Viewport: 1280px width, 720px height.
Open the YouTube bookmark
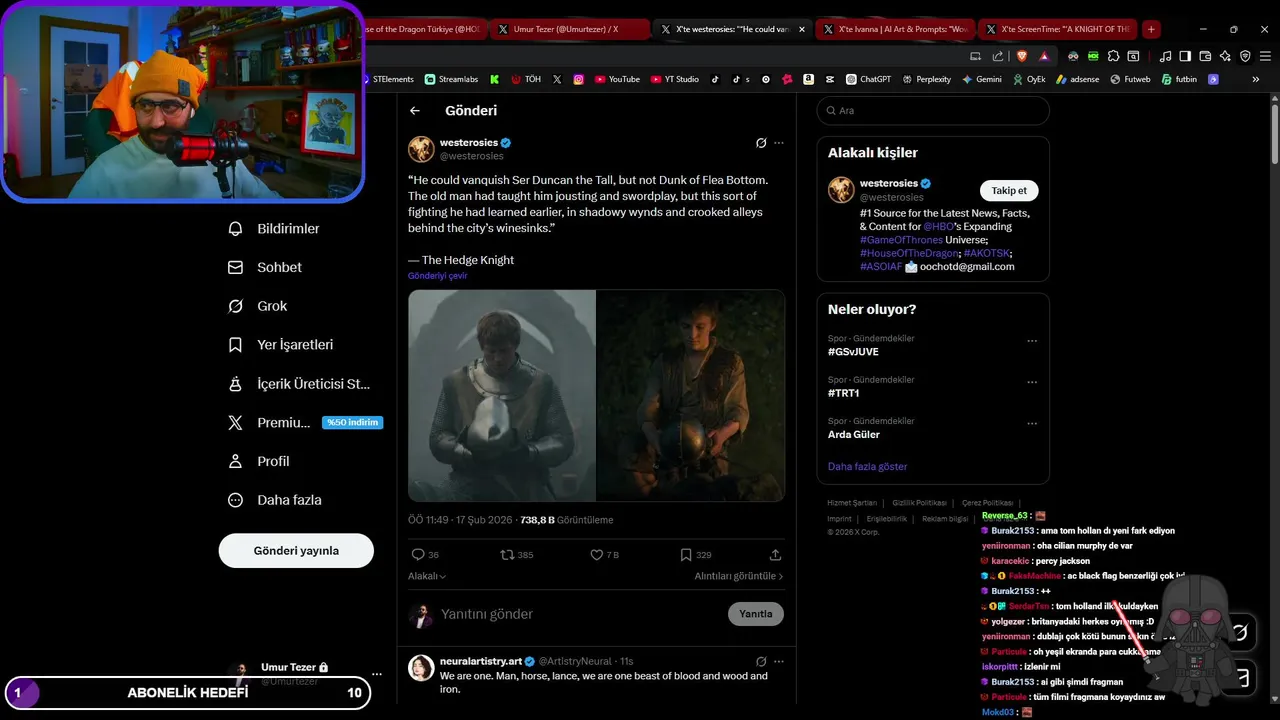pyautogui.click(x=616, y=79)
